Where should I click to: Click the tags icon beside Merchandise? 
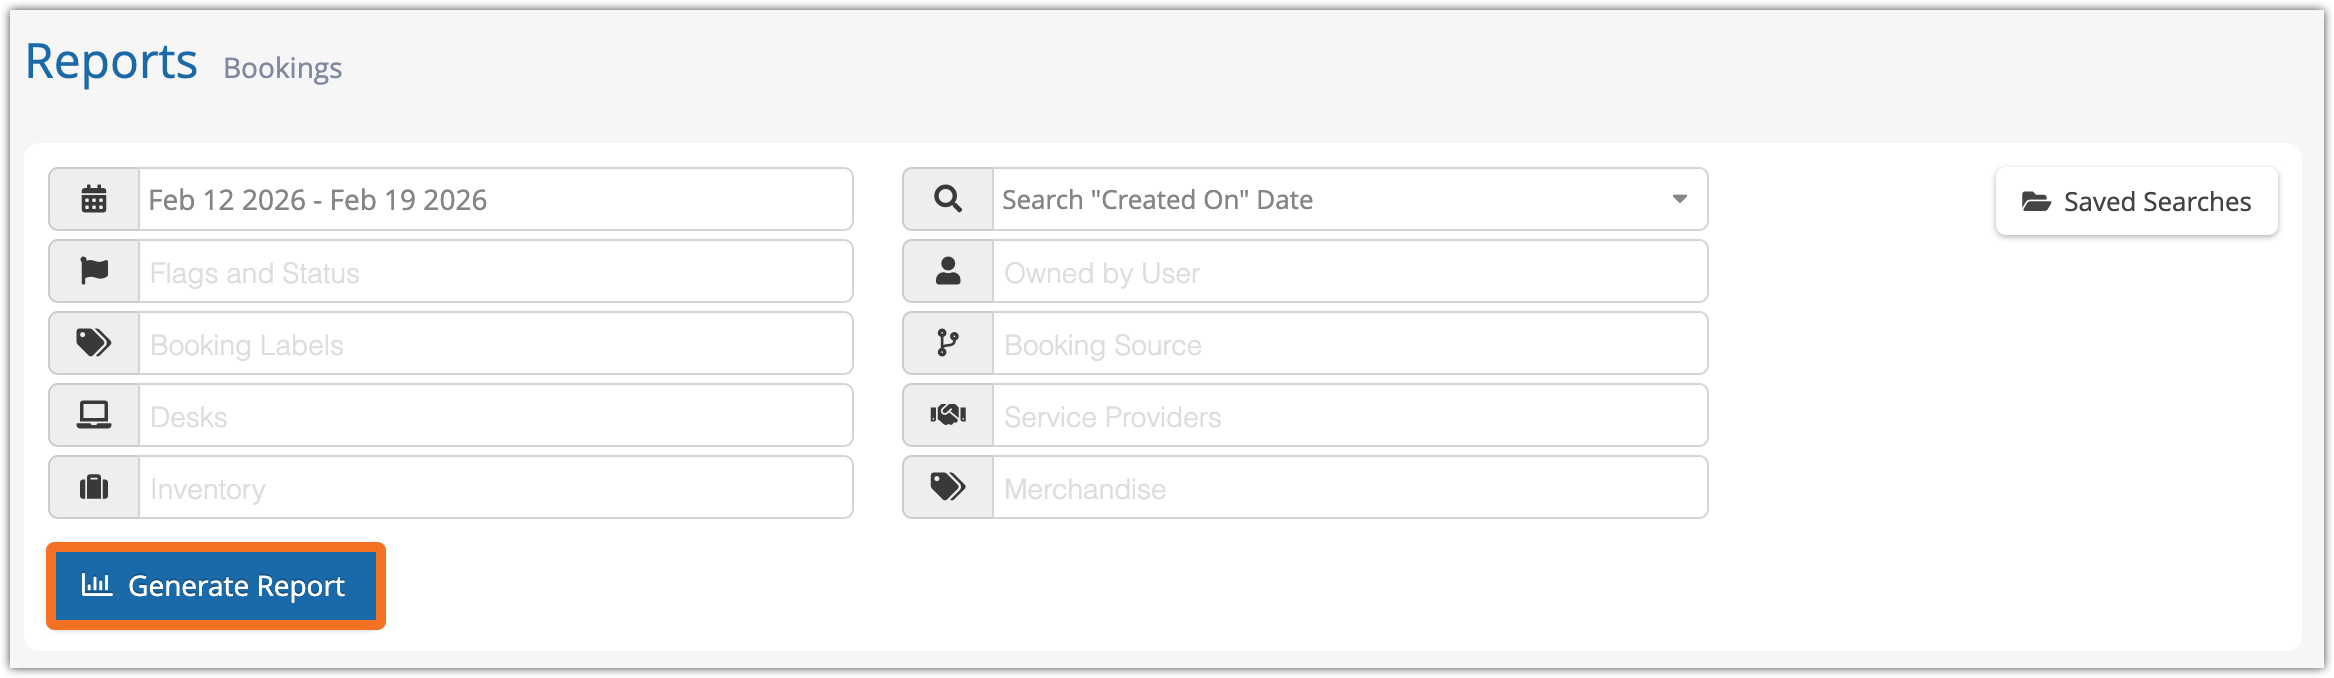point(948,488)
